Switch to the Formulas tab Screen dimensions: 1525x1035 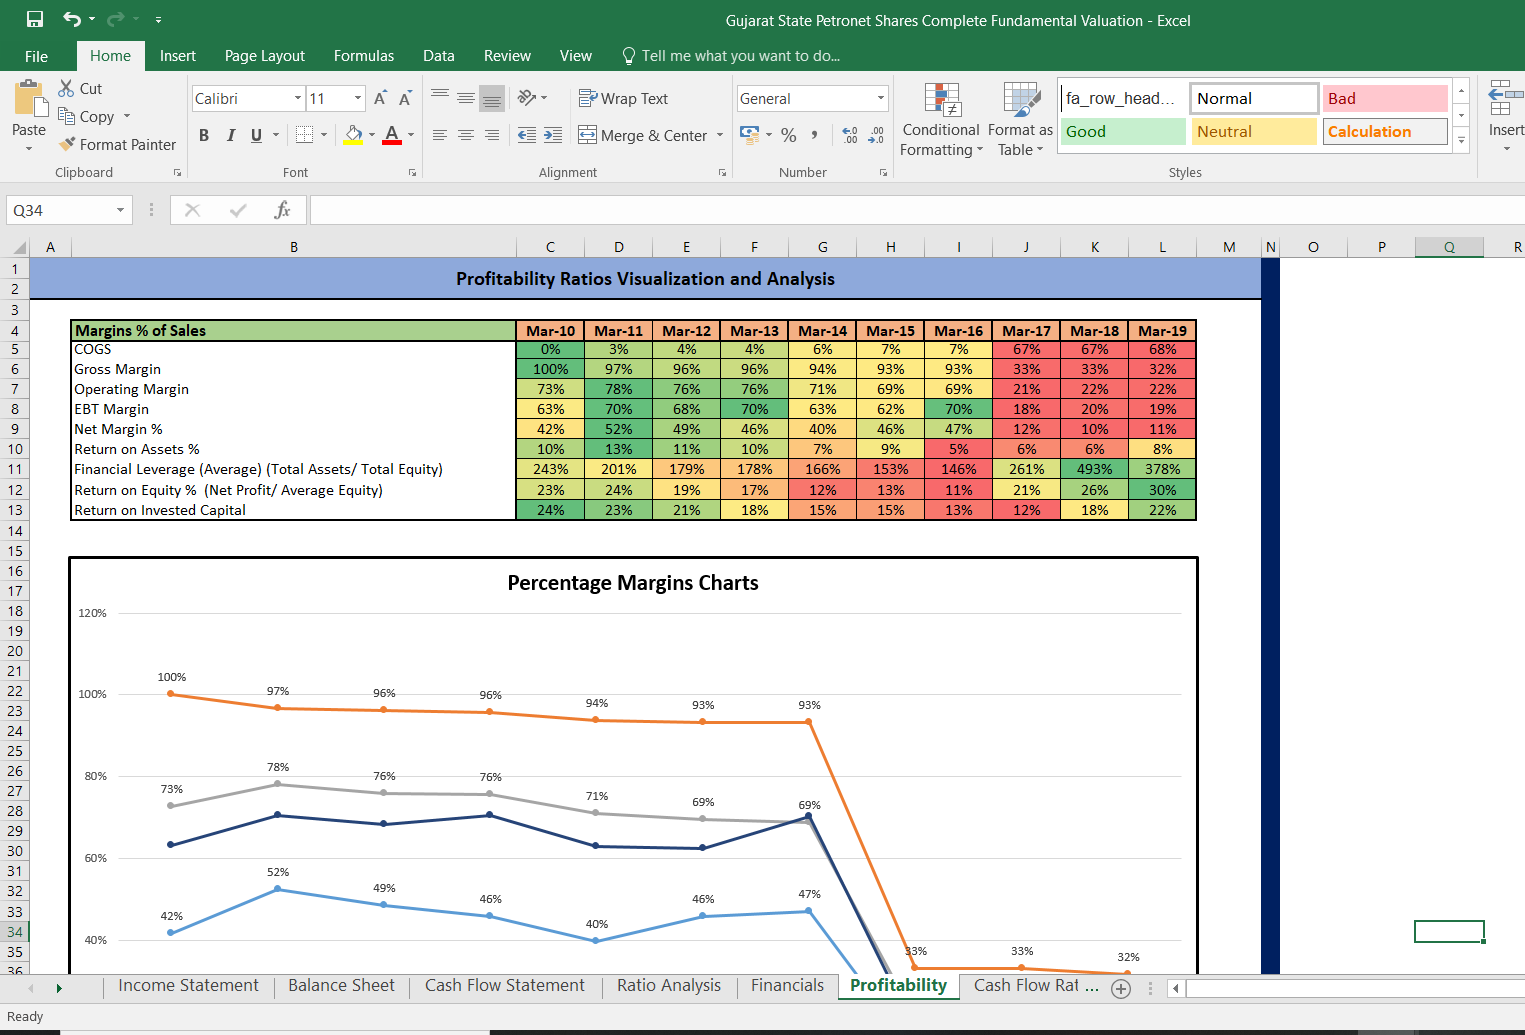coord(364,56)
